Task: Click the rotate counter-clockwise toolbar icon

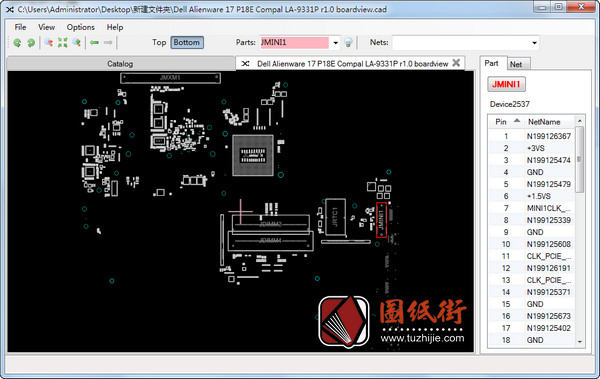Action: [x=17, y=42]
